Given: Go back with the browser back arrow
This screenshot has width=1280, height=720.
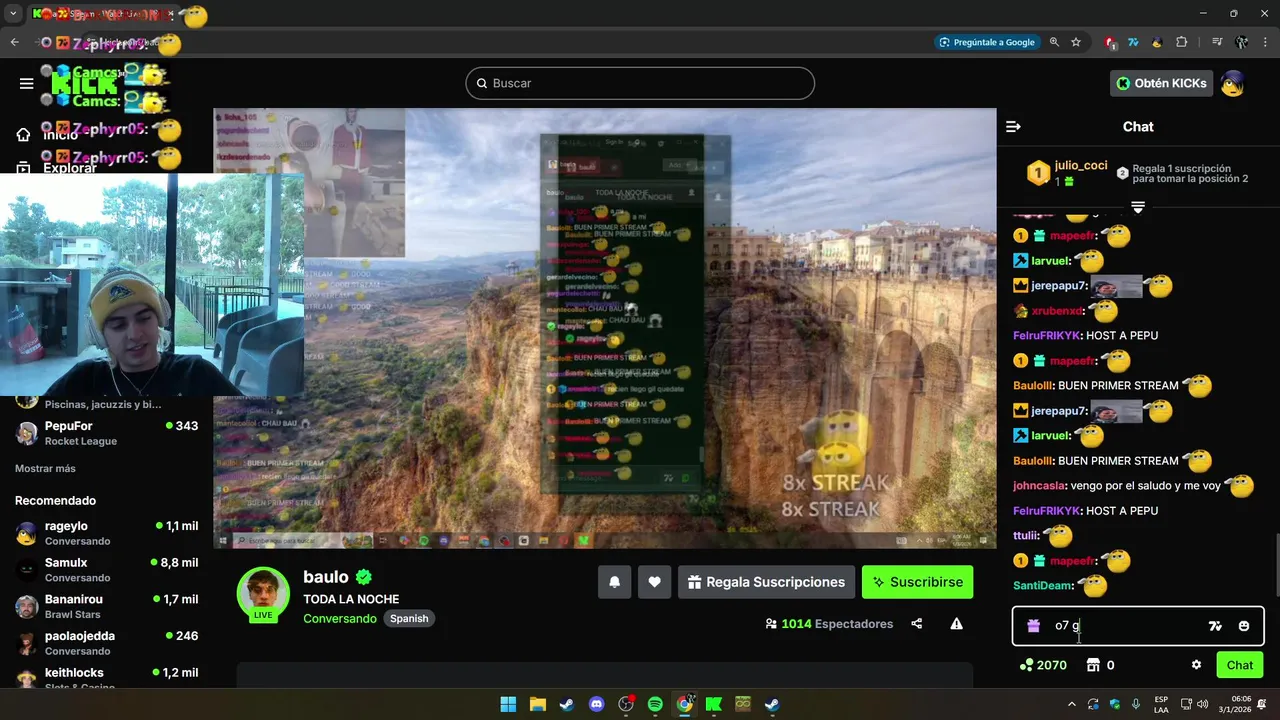Looking at the screenshot, I should point(14,42).
